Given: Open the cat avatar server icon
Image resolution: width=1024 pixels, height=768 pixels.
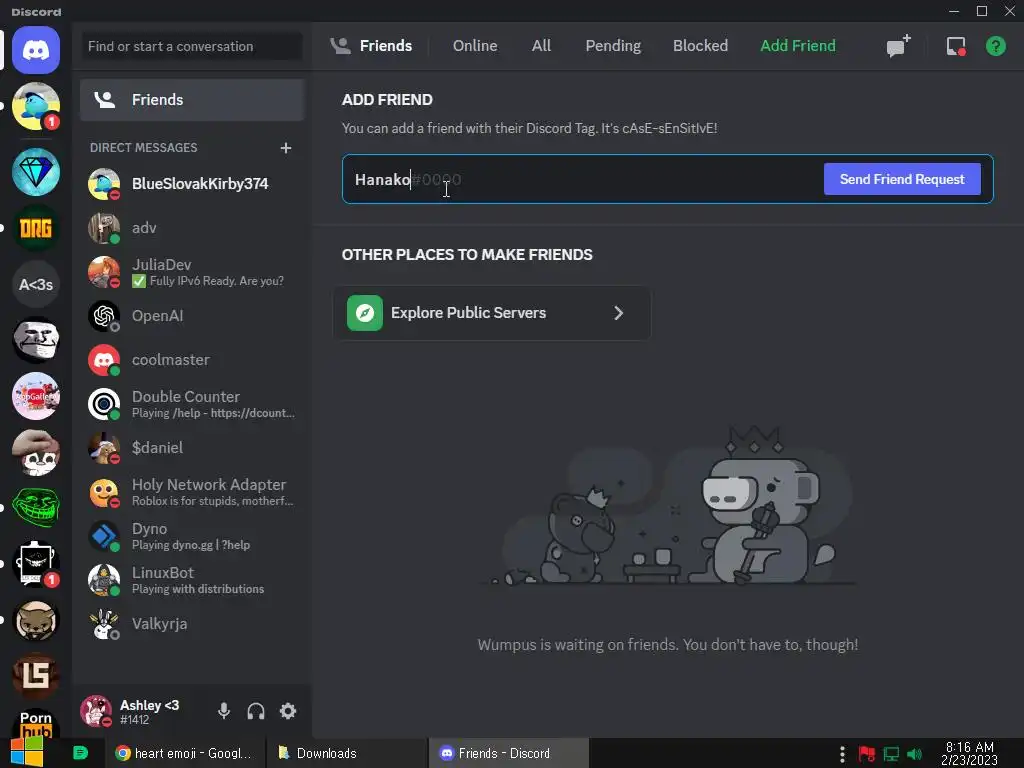Looking at the screenshot, I should pyautogui.click(x=36, y=620).
